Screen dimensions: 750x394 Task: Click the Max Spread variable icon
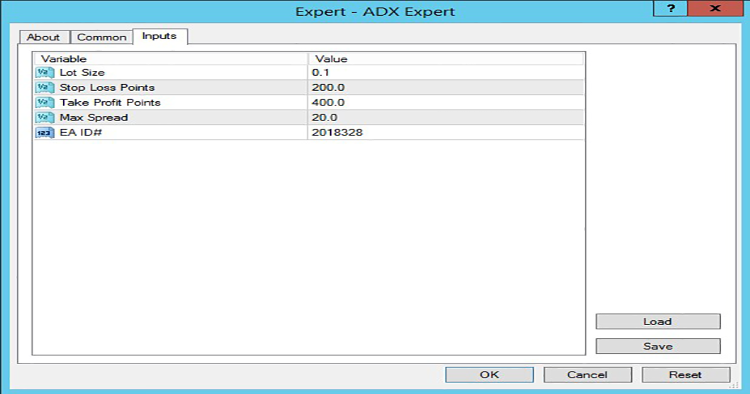click(44, 118)
